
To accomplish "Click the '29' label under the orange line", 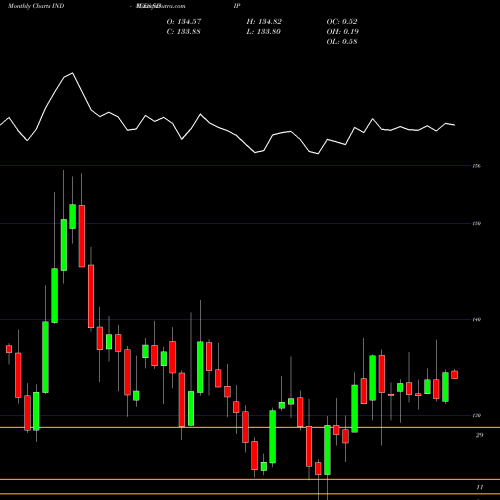I will [479, 435].
